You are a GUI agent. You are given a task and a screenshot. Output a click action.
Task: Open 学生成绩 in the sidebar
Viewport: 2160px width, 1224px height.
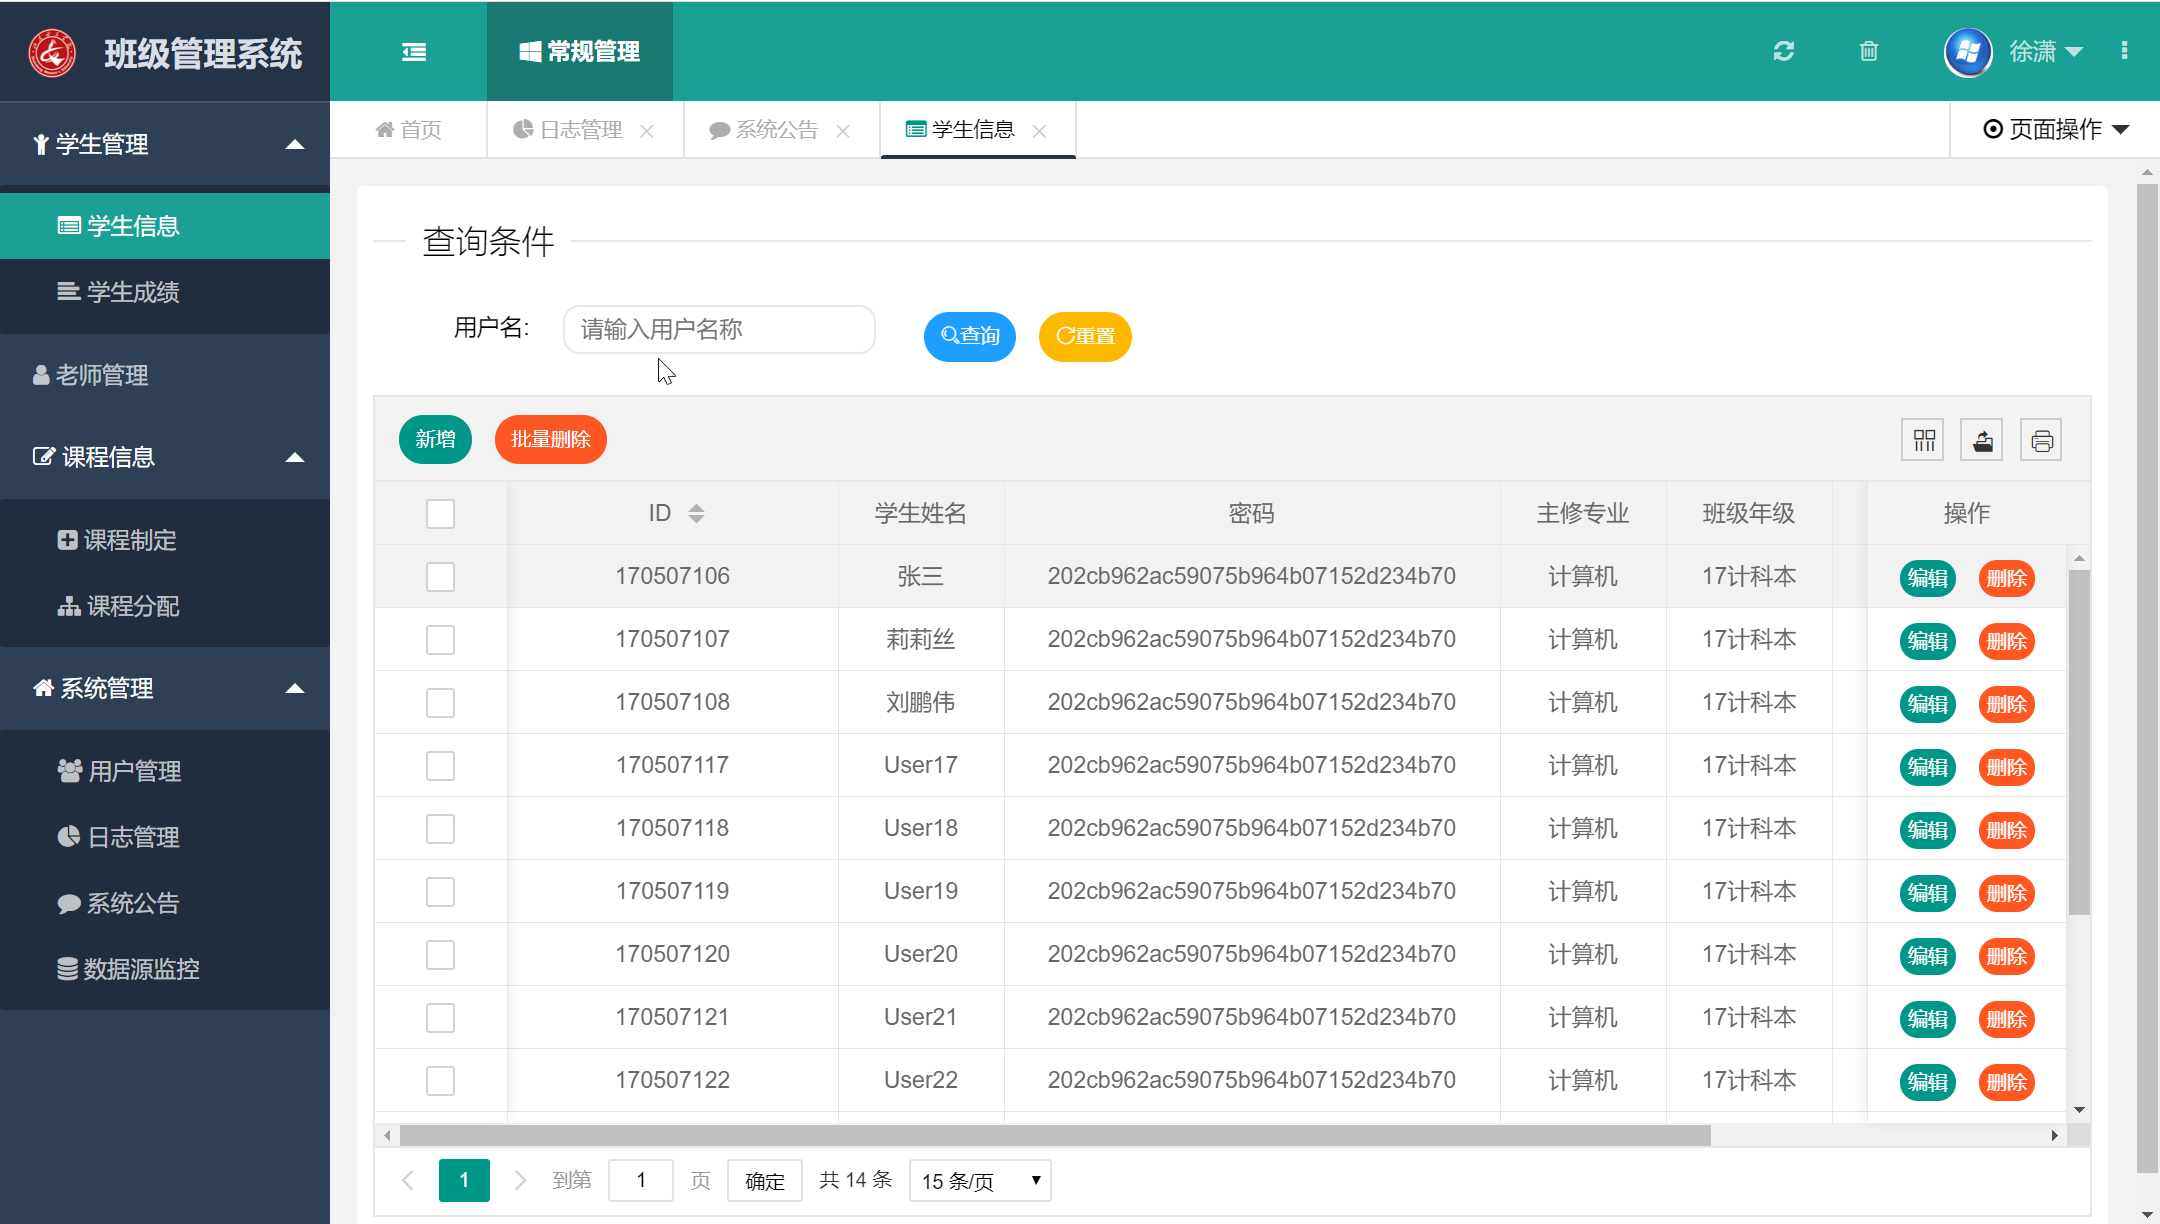point(165,292)
